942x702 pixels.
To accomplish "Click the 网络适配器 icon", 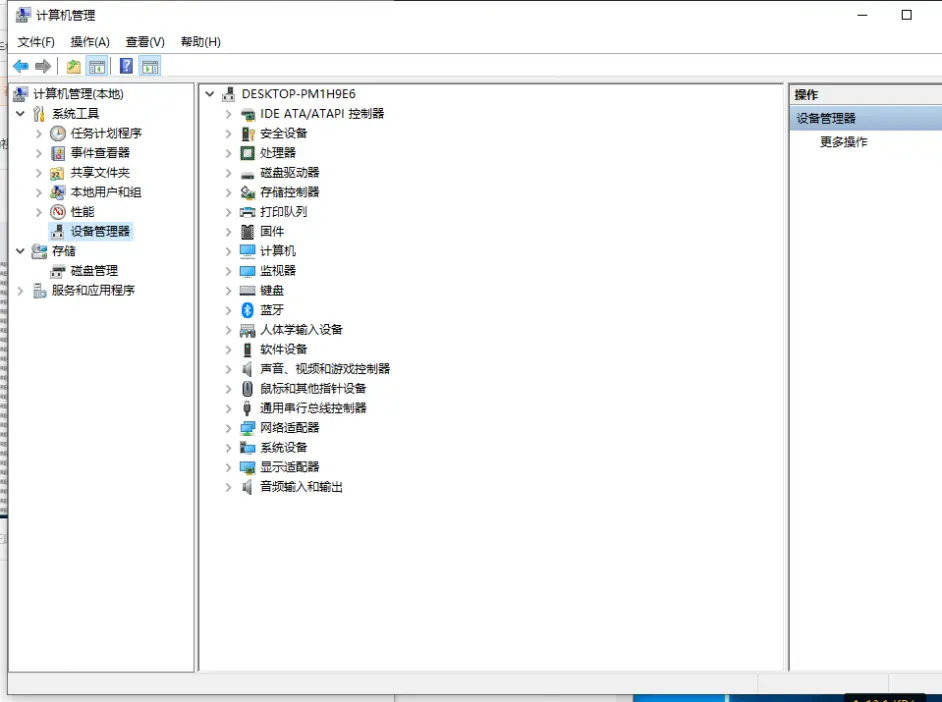I will [248, 428].
